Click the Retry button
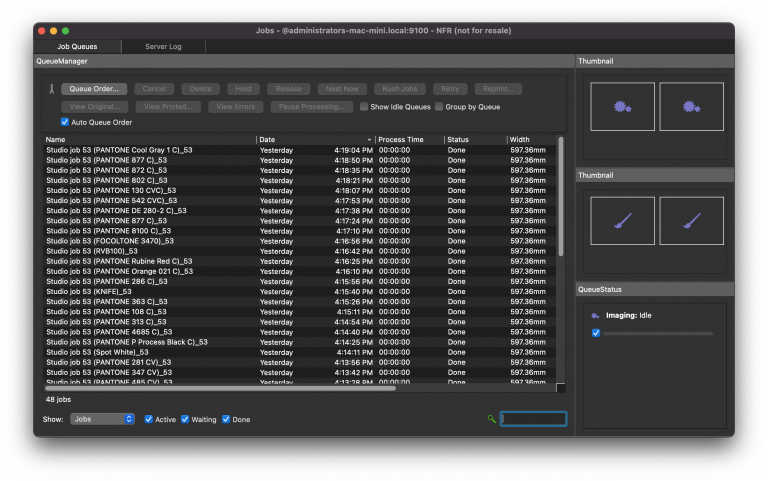Image resolution: width=768 pixels, height=481 pixels. (450, 89)
